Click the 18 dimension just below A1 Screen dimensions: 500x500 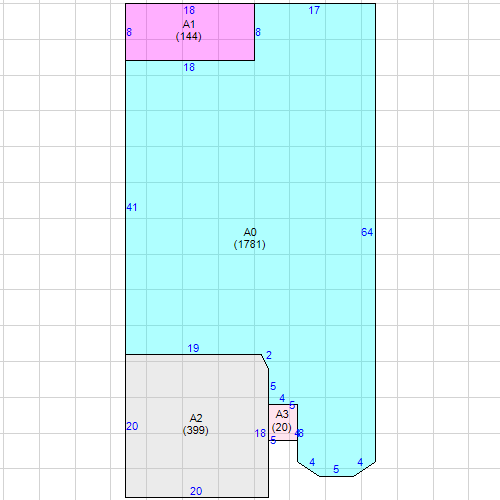tap(189, 67)
